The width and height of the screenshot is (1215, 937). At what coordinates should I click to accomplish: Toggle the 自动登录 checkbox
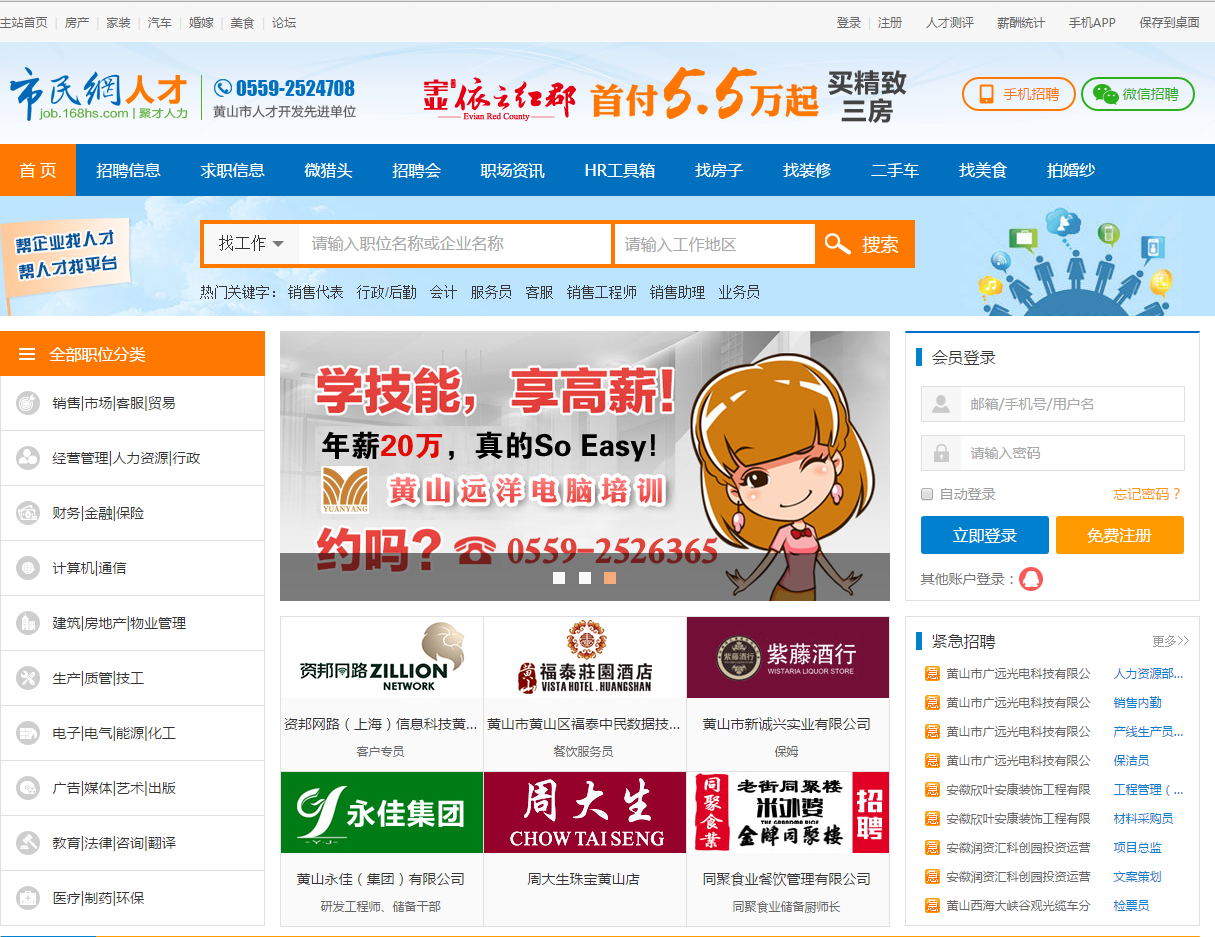tap(927, 494)
